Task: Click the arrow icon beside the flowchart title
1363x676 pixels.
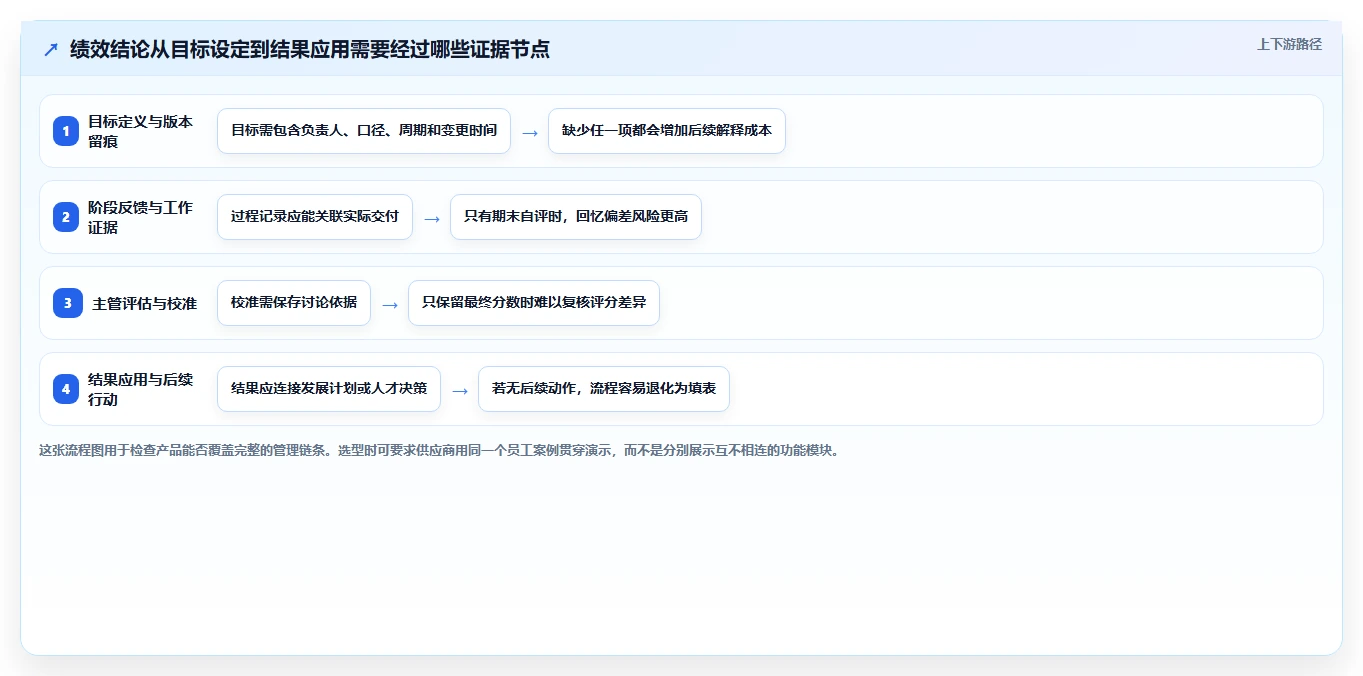Action: [51, 49]
